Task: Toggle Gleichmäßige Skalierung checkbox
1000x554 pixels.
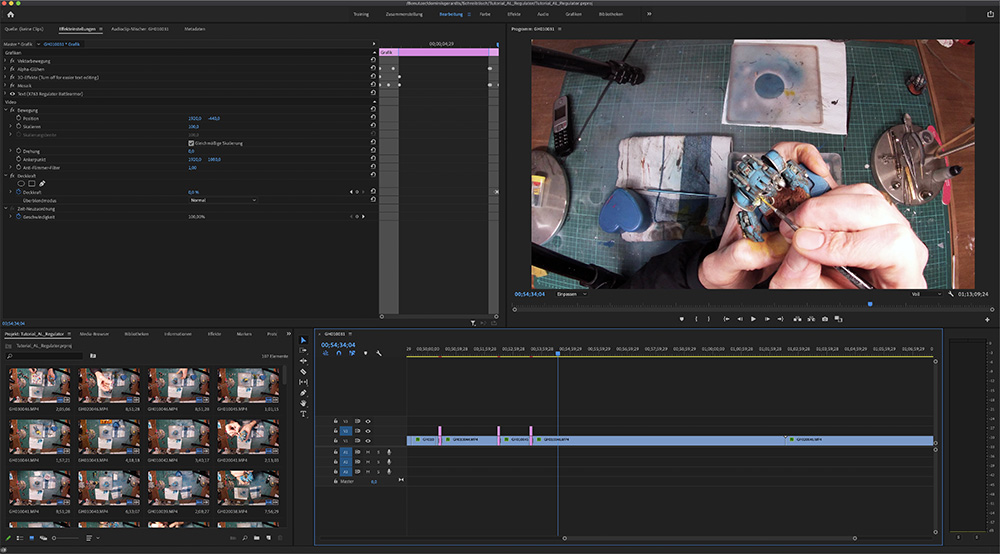Action: 191,143
